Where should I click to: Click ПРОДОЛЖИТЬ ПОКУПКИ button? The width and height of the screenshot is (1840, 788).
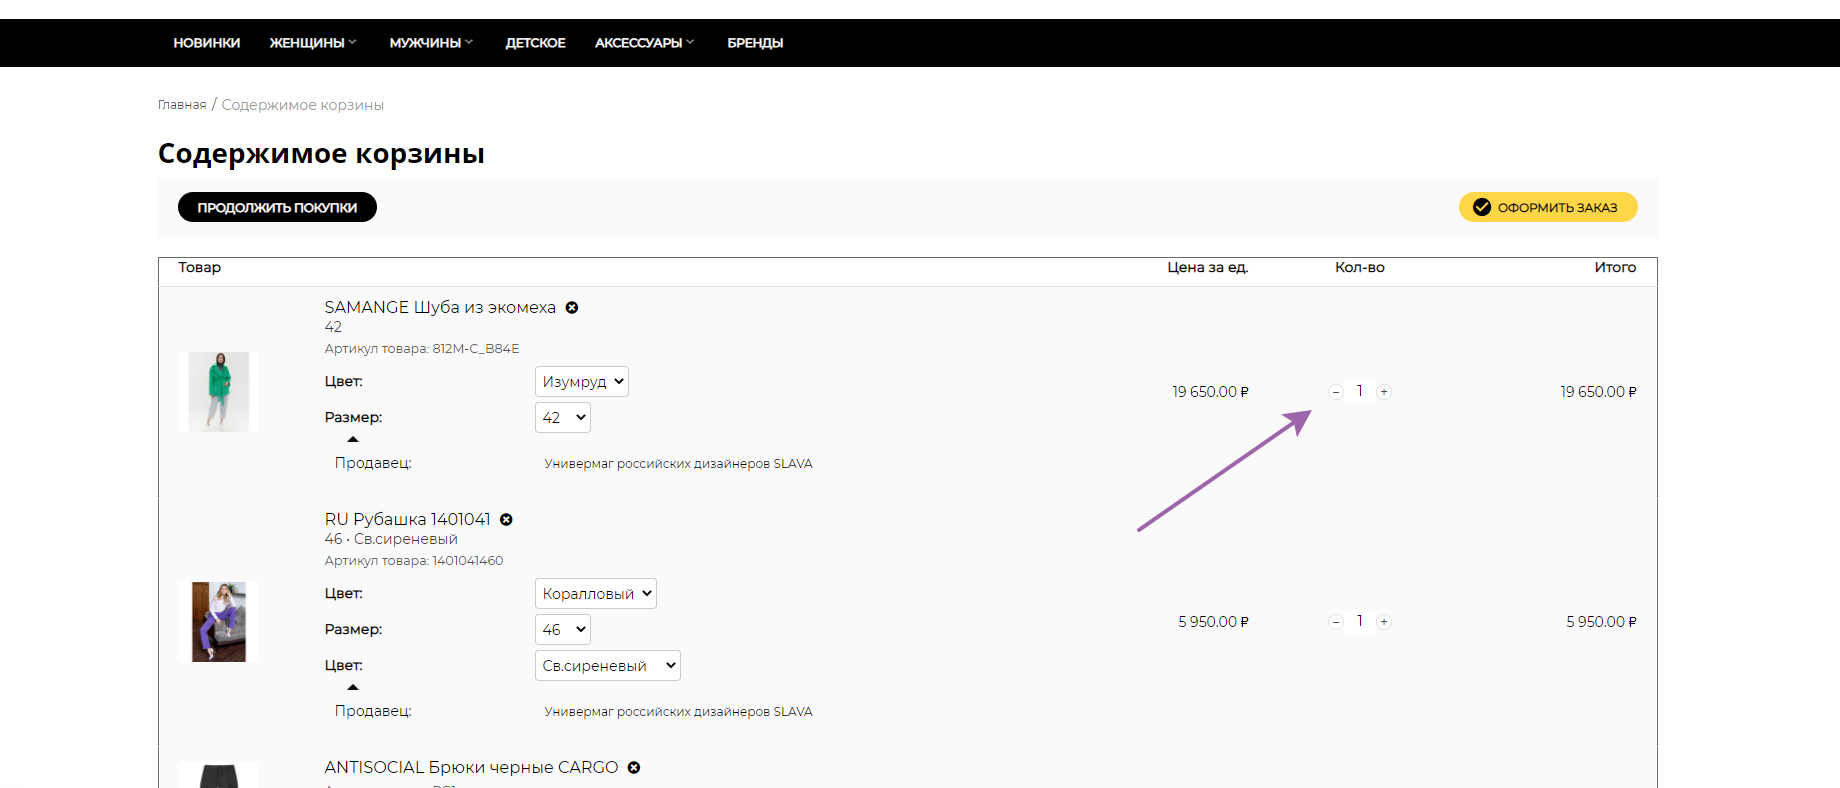point(277,207)
